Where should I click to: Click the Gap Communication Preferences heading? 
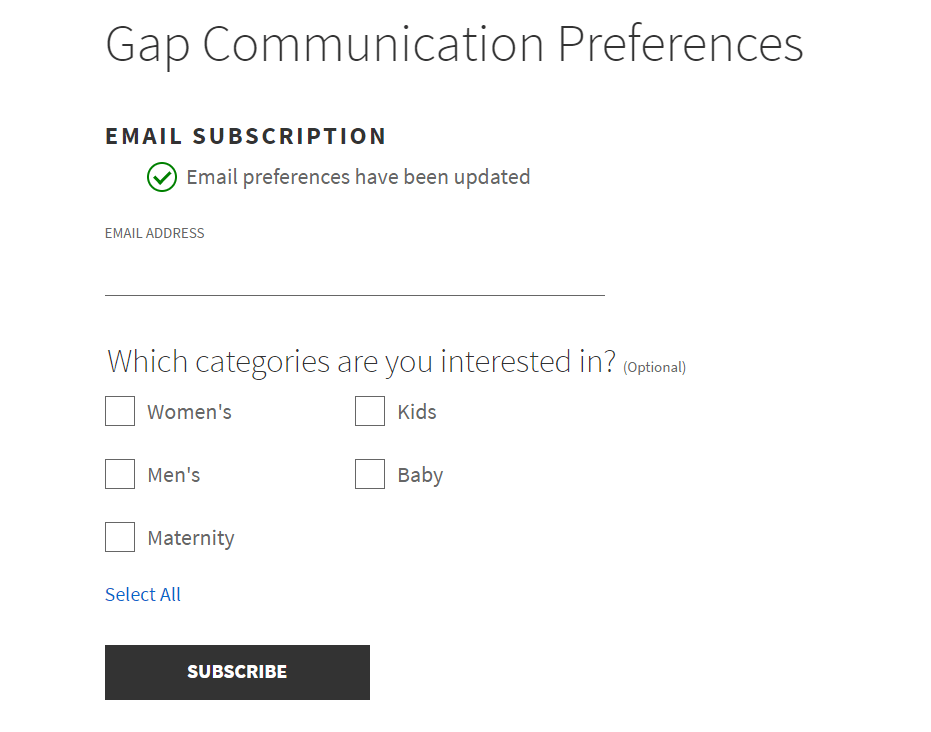(x=454, y=44)
